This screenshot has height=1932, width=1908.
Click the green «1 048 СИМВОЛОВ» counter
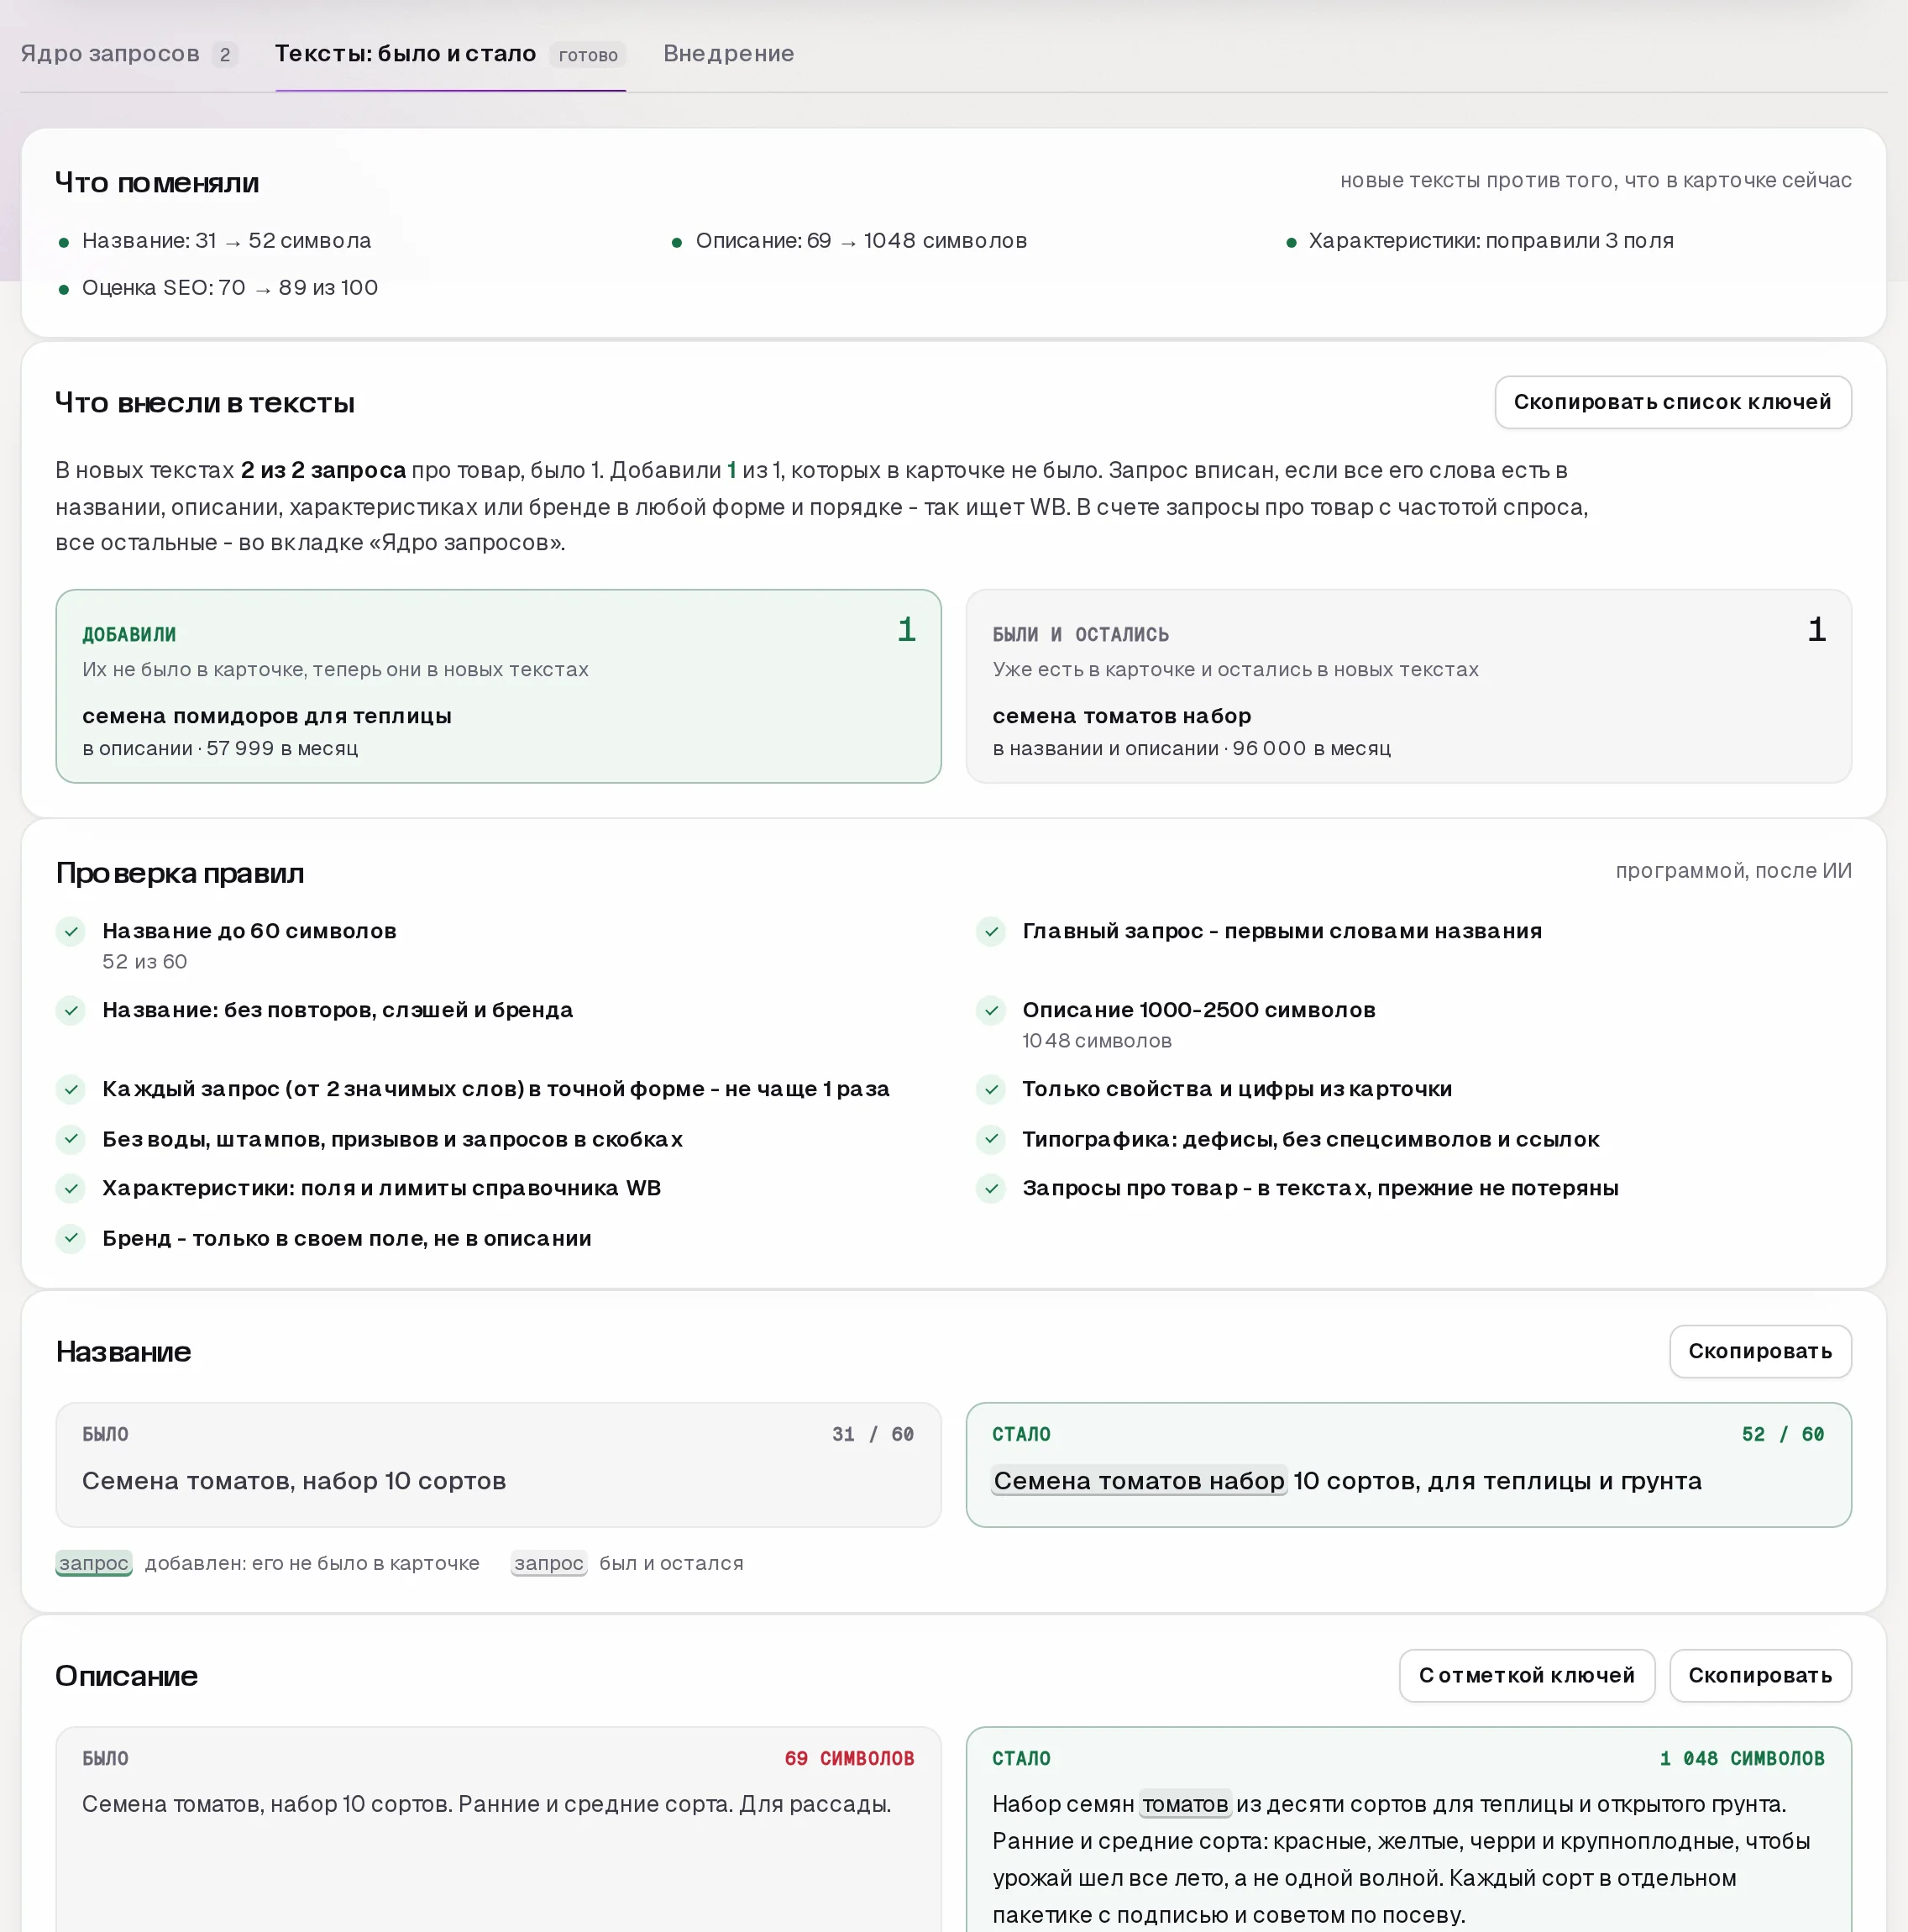[1742, 1758]
